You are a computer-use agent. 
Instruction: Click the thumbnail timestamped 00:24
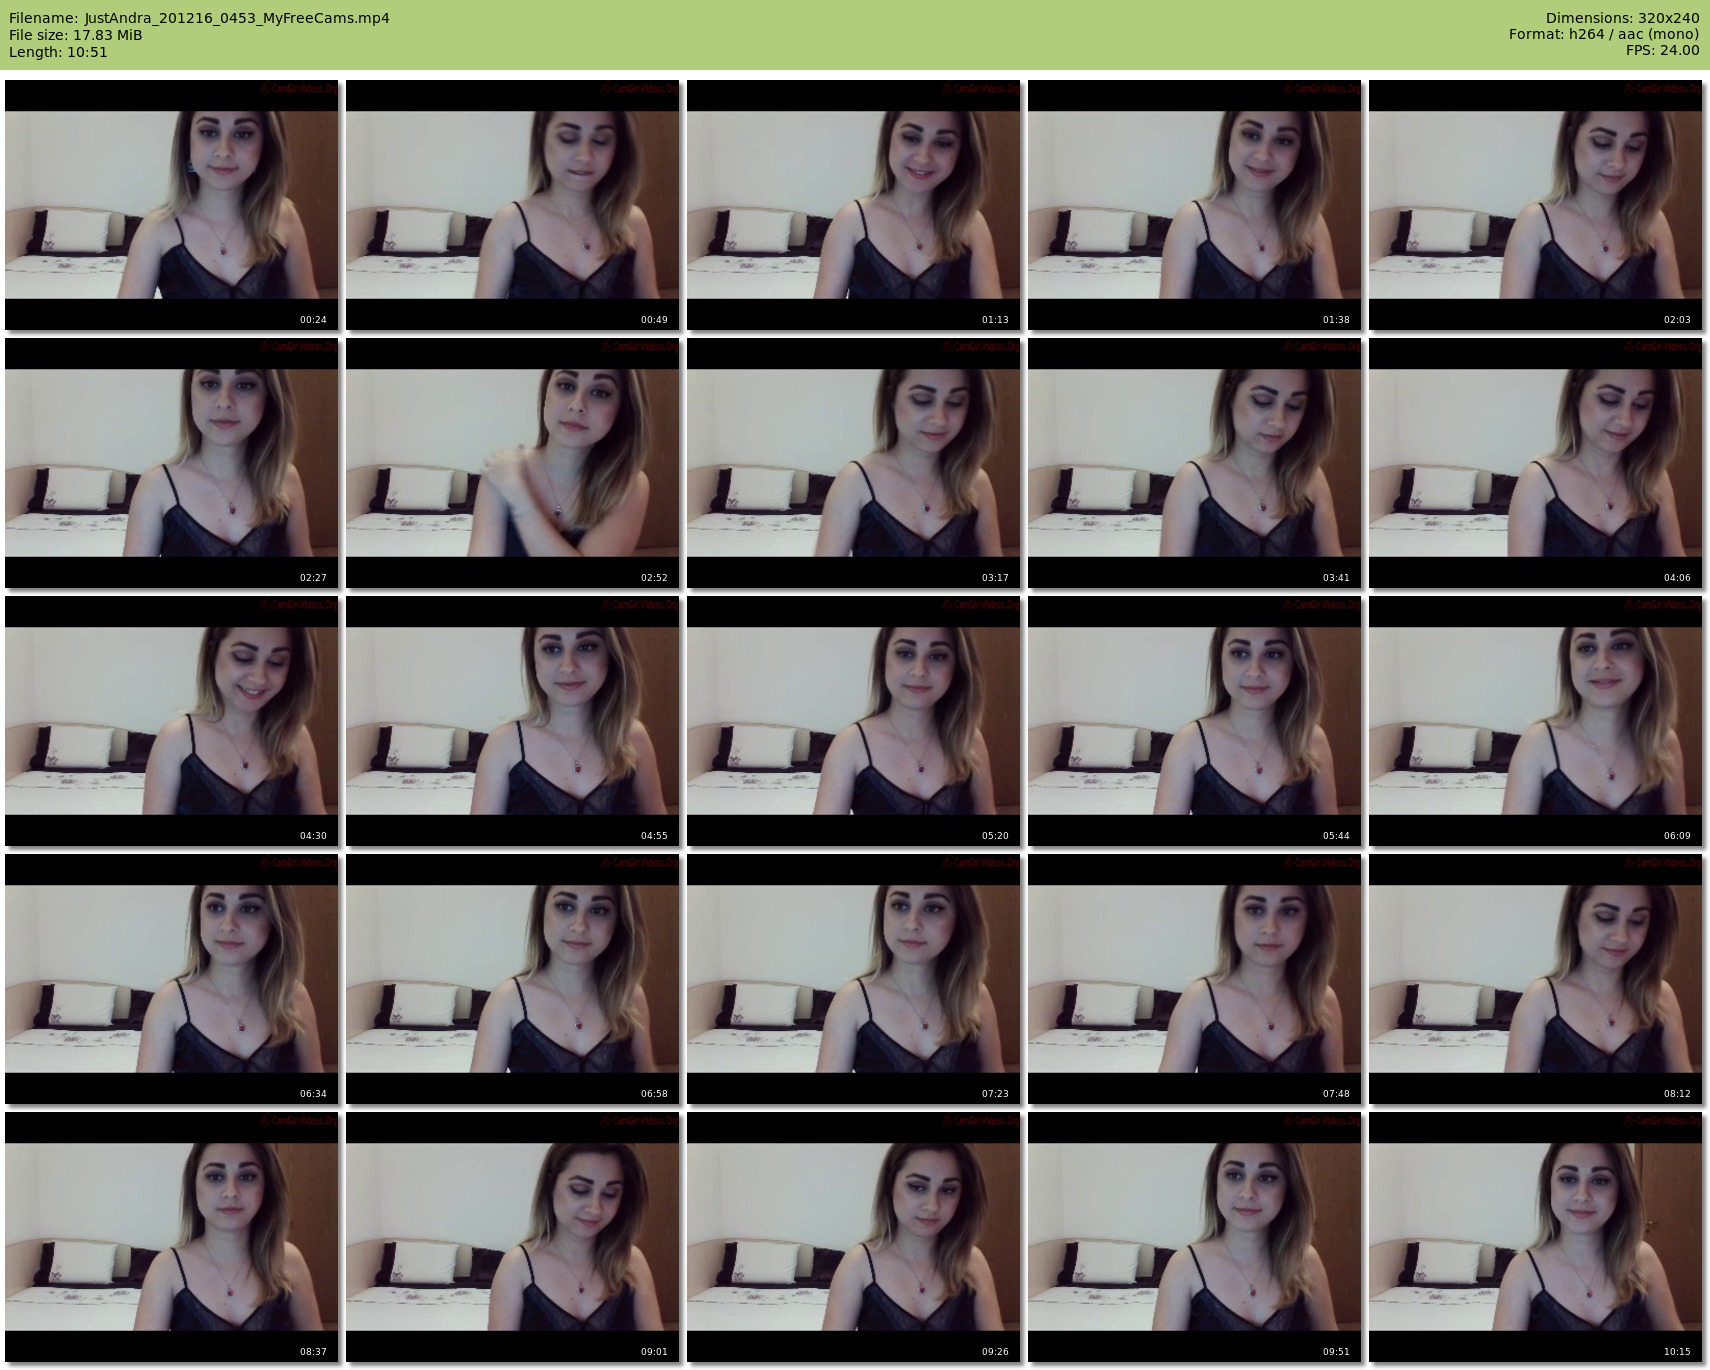171,205
